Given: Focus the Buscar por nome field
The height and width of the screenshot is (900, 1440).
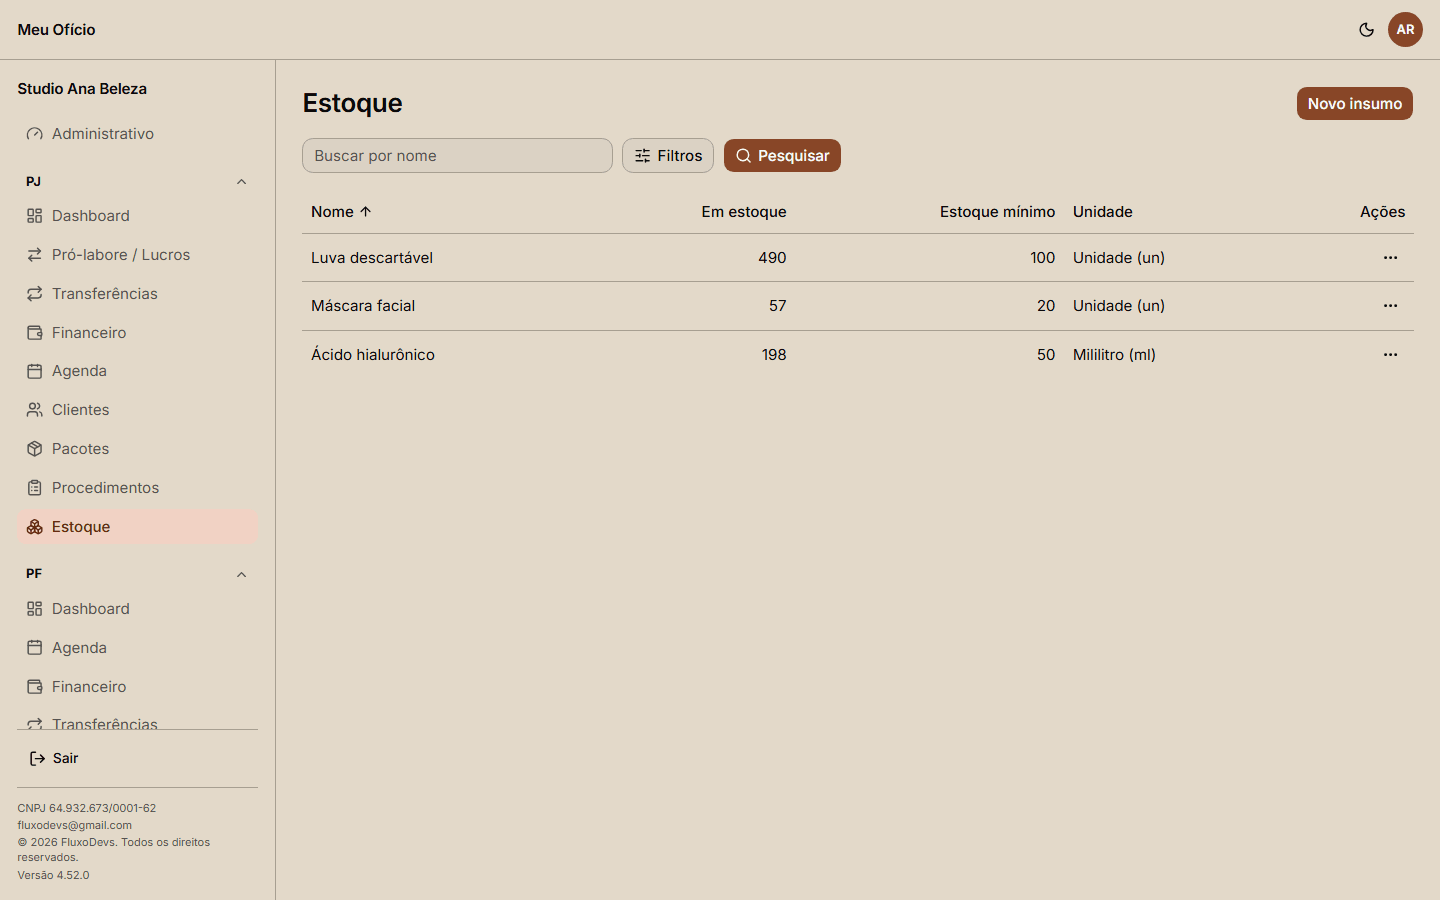Looking at the screenshot, I should 457,156.
